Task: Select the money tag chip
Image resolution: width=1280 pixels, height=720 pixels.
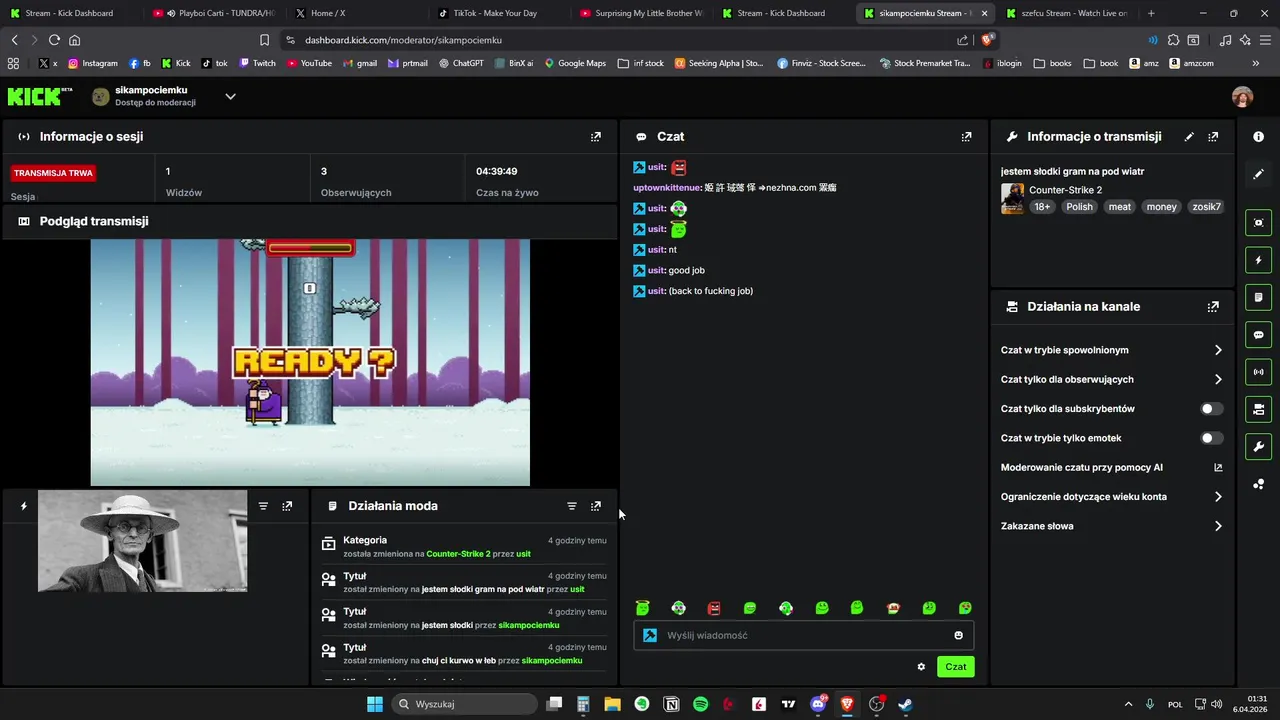Action: click(1161, 207)
